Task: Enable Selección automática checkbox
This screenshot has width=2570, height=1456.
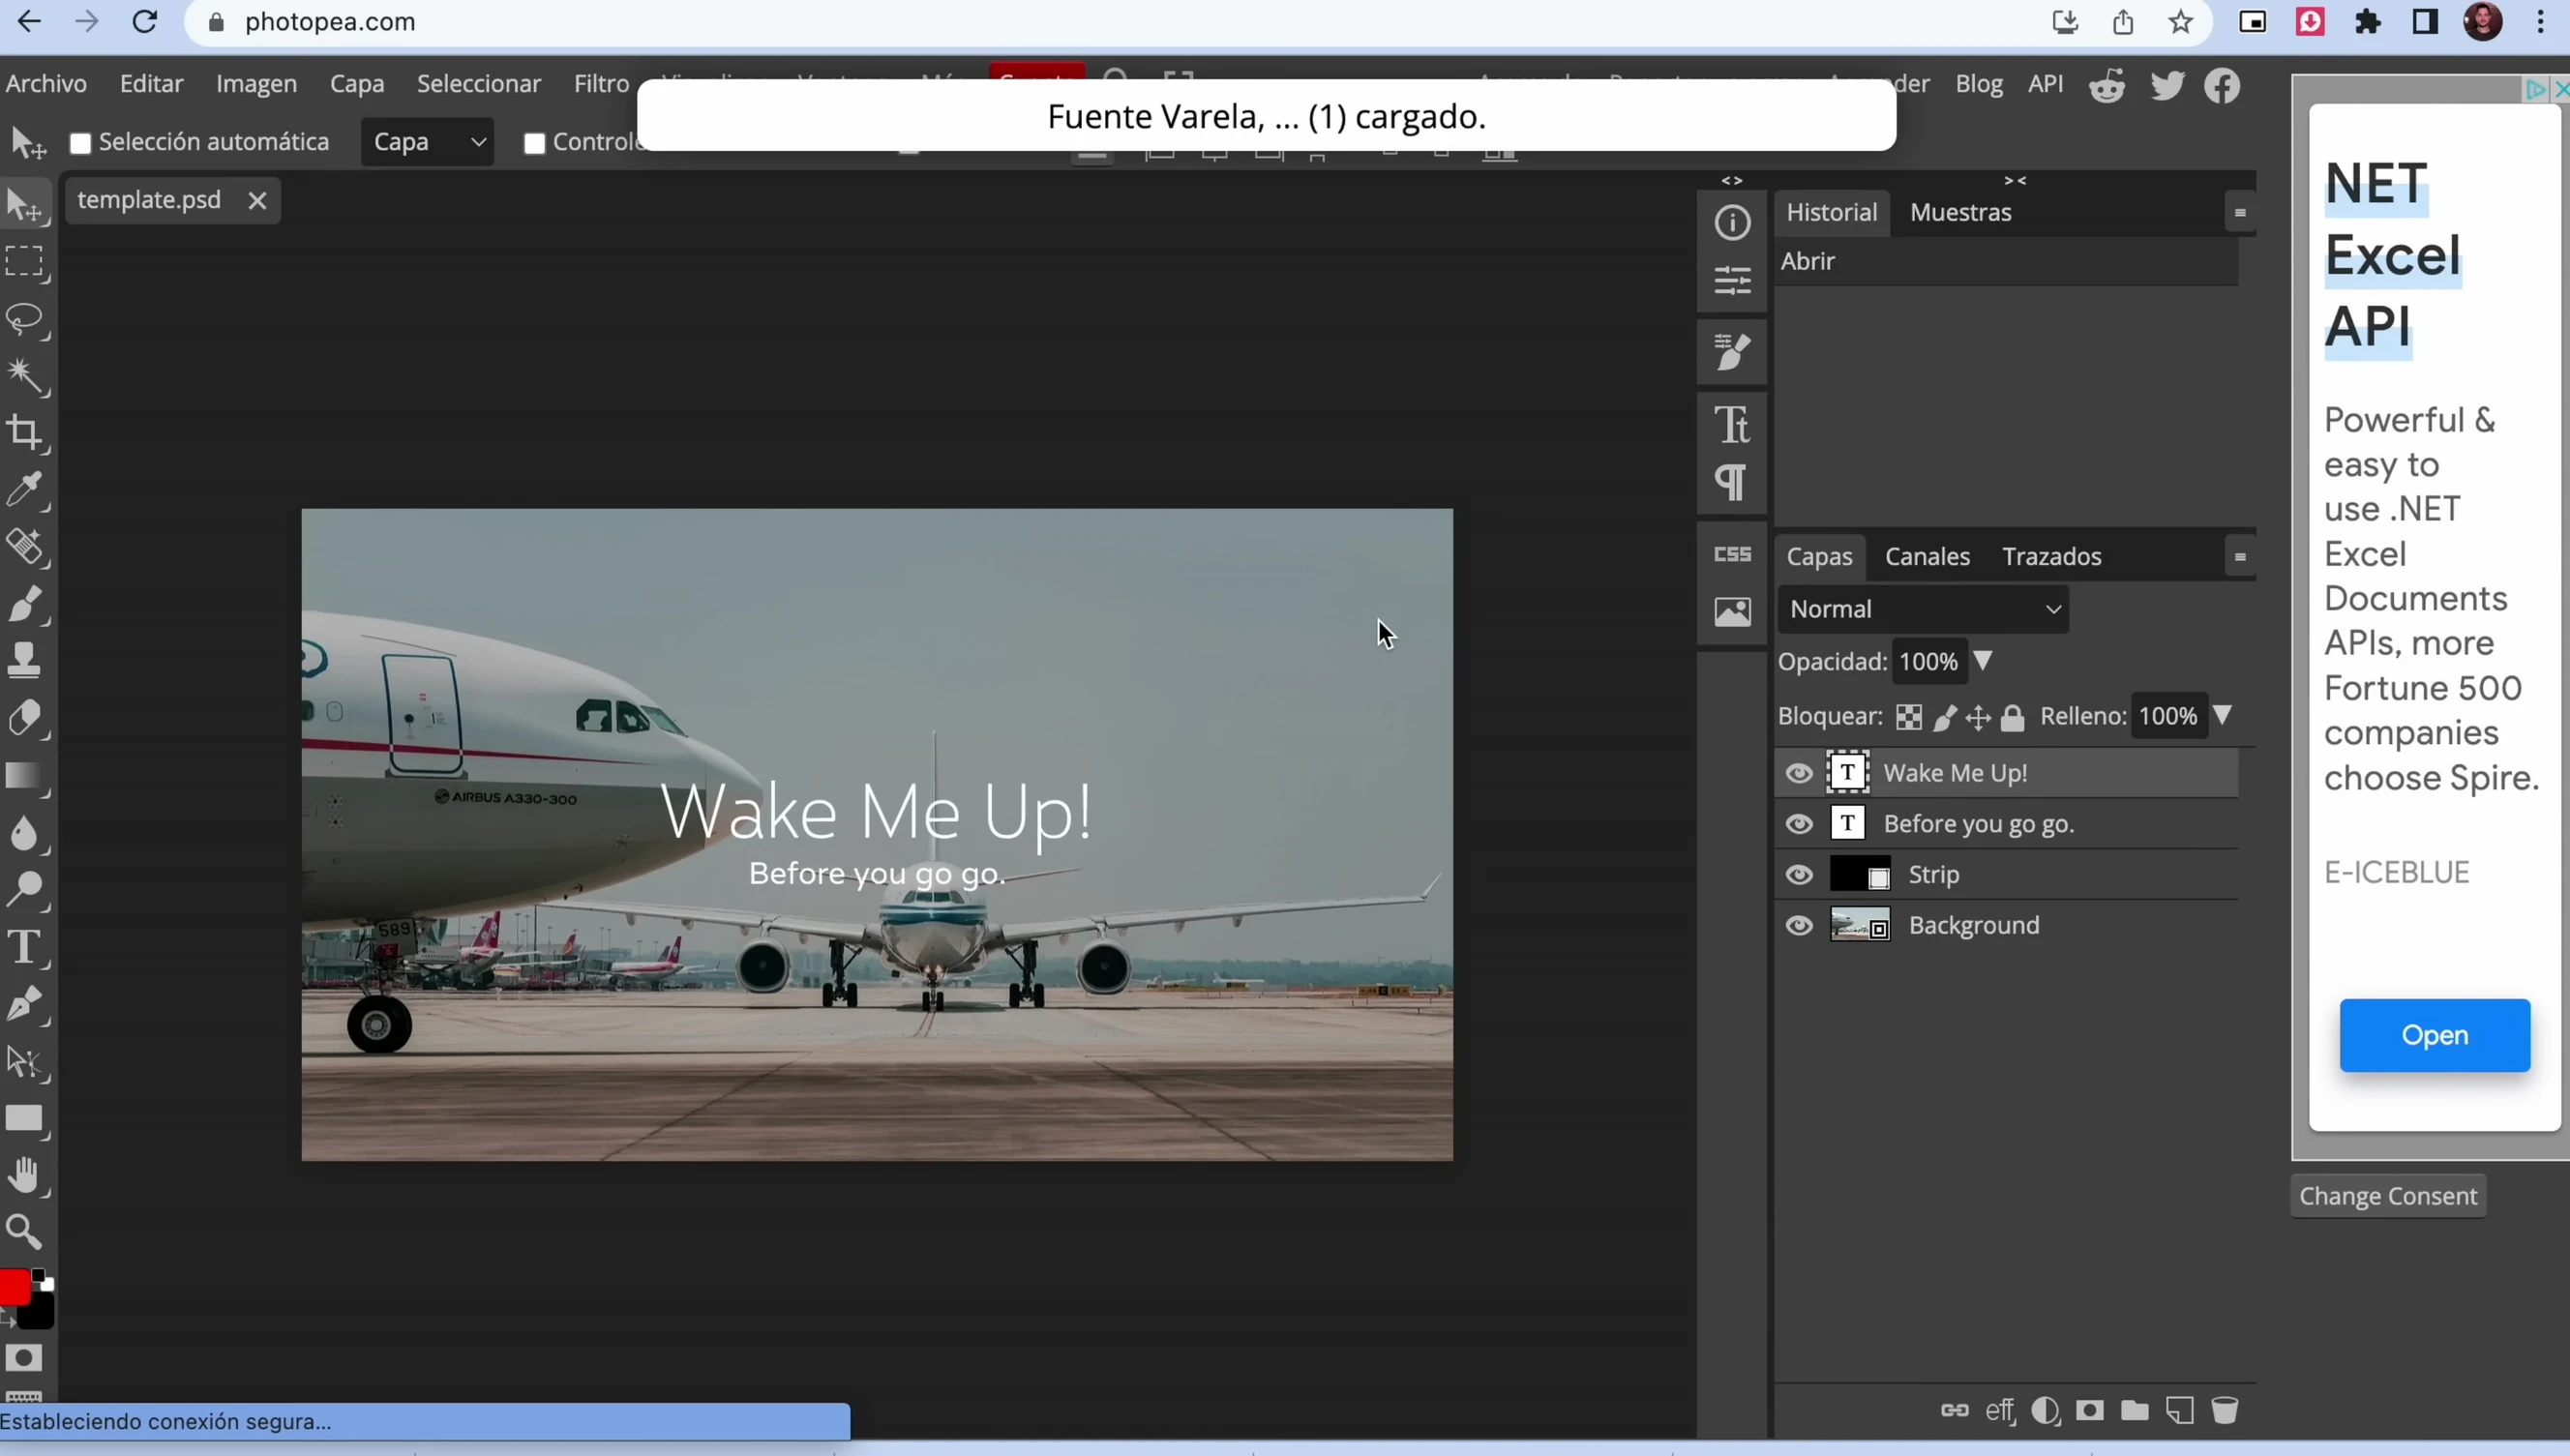Action: (x=80, y=143)
